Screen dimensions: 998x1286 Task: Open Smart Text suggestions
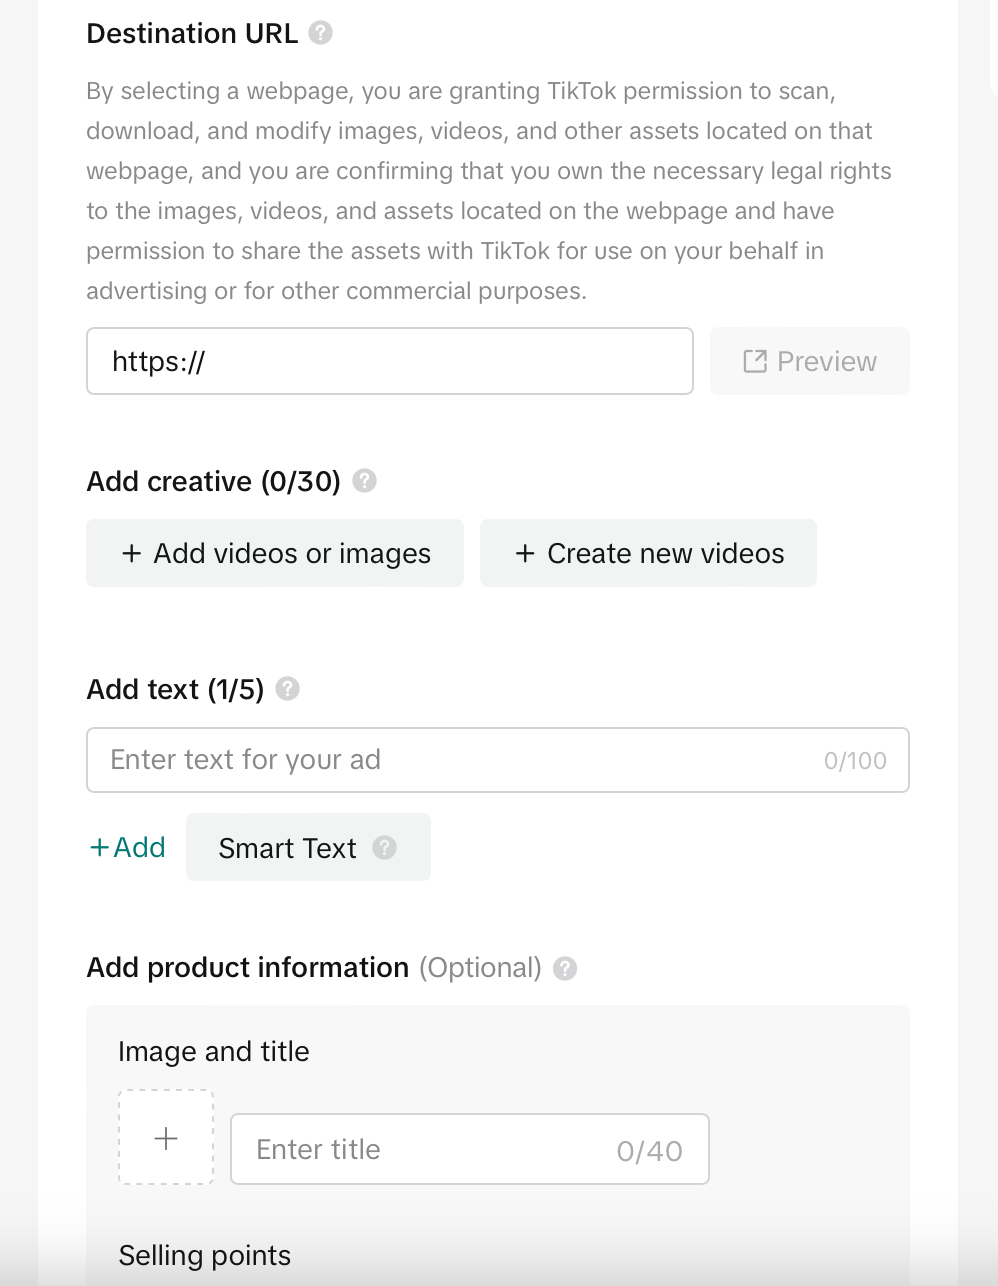point(308,847)
